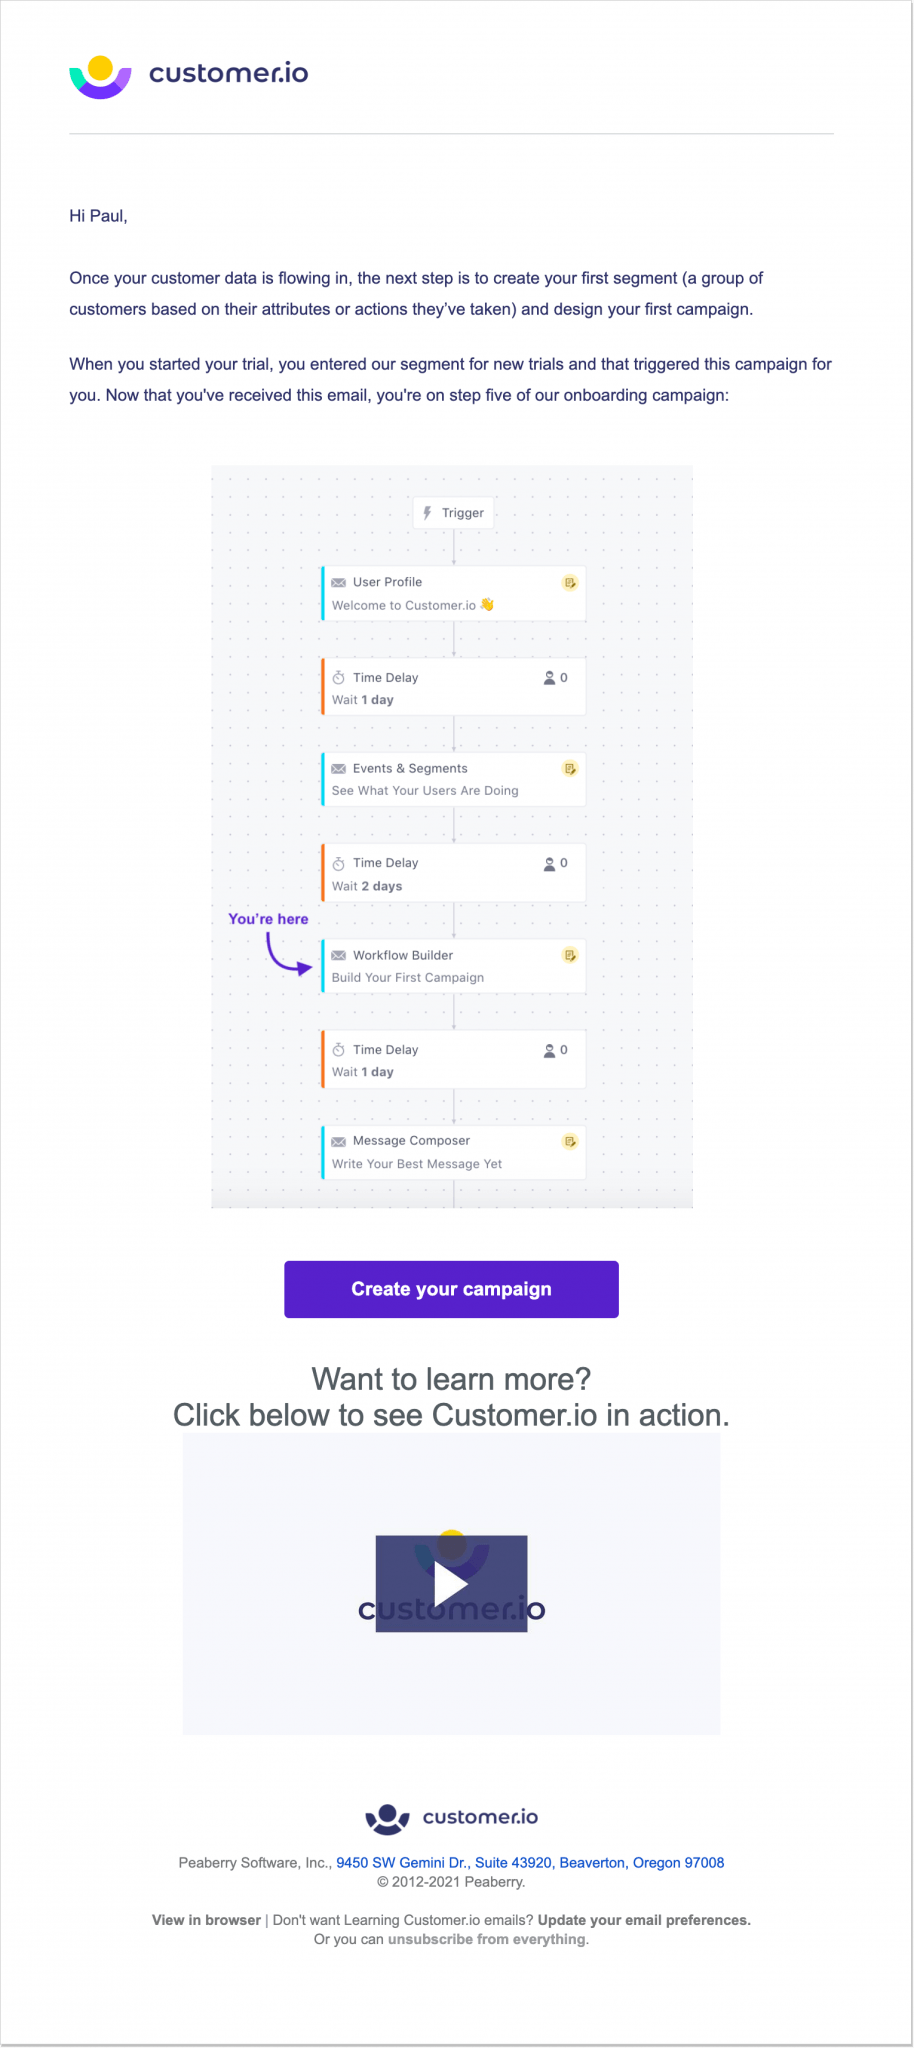914x2048 pixels.
Task: Click the envelope icon beside Message Composer
Action: 339,1141
